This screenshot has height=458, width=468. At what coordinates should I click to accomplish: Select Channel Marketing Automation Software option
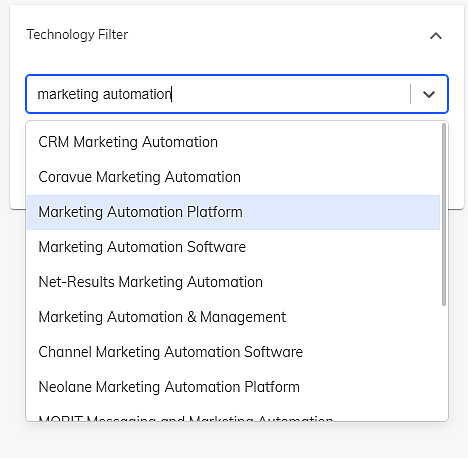point(233,352)
